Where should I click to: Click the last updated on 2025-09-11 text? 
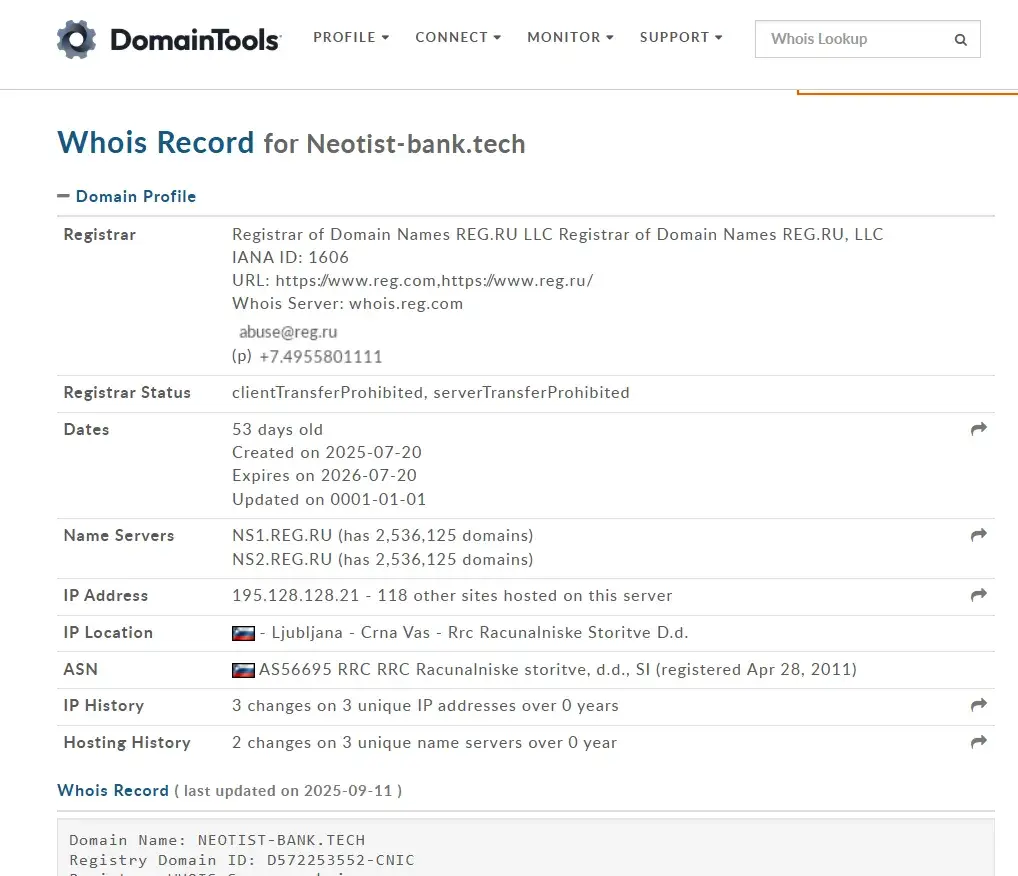coord(288,791)
